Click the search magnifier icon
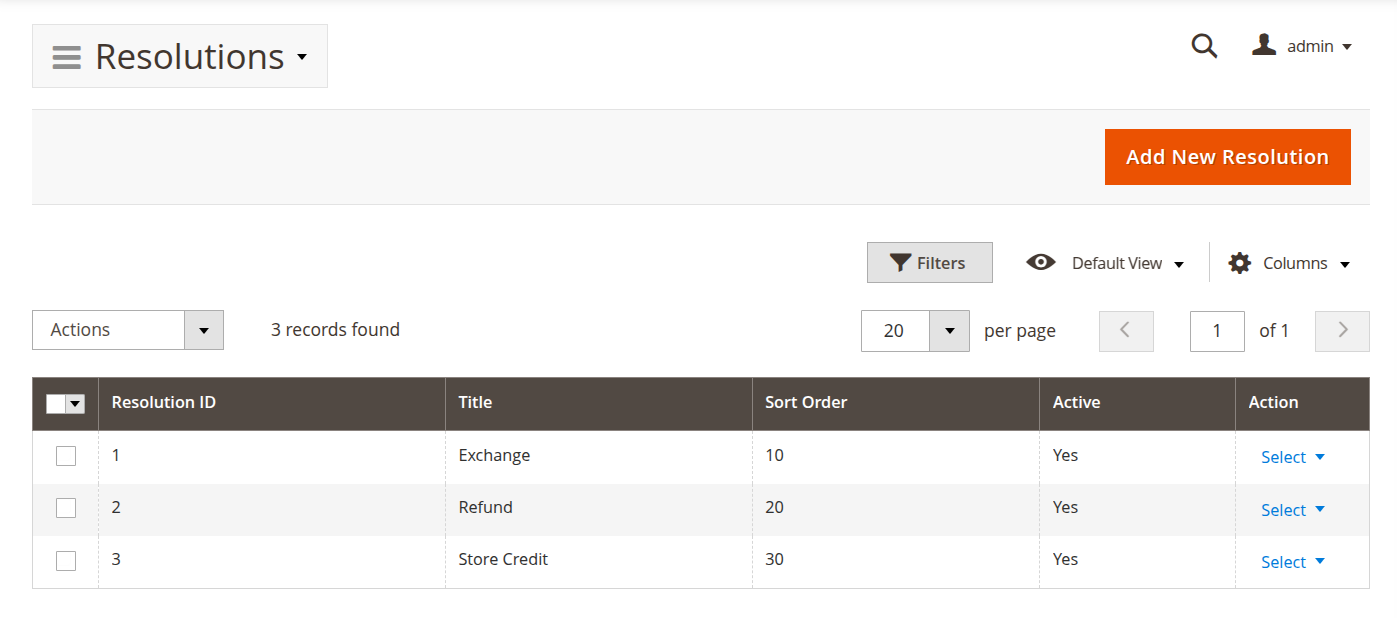This screenshot has width=1397, height=618. click(x=1204, y=46)
